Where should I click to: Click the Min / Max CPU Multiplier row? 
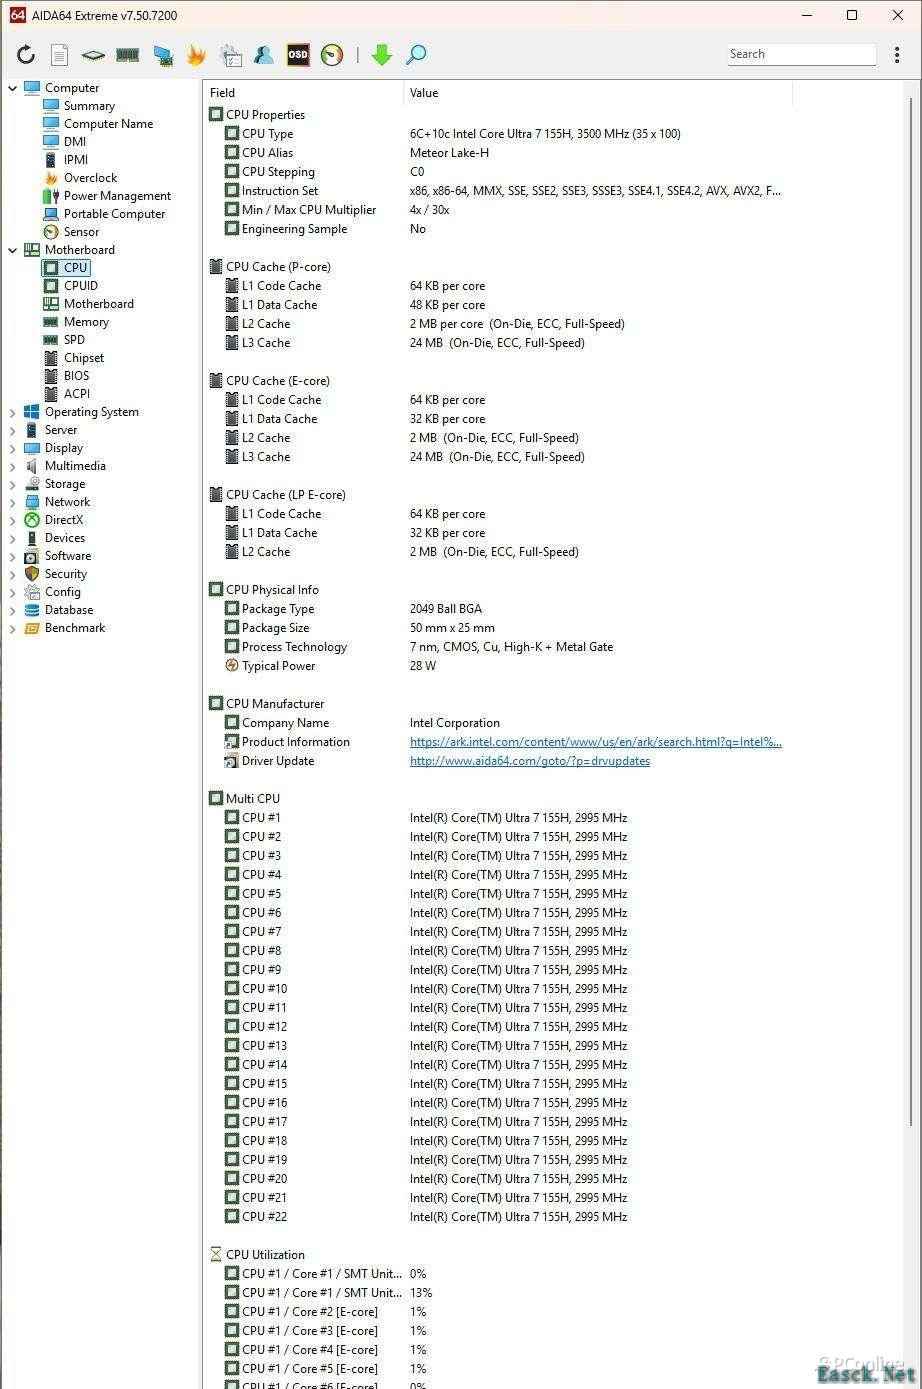pos(497,210)
